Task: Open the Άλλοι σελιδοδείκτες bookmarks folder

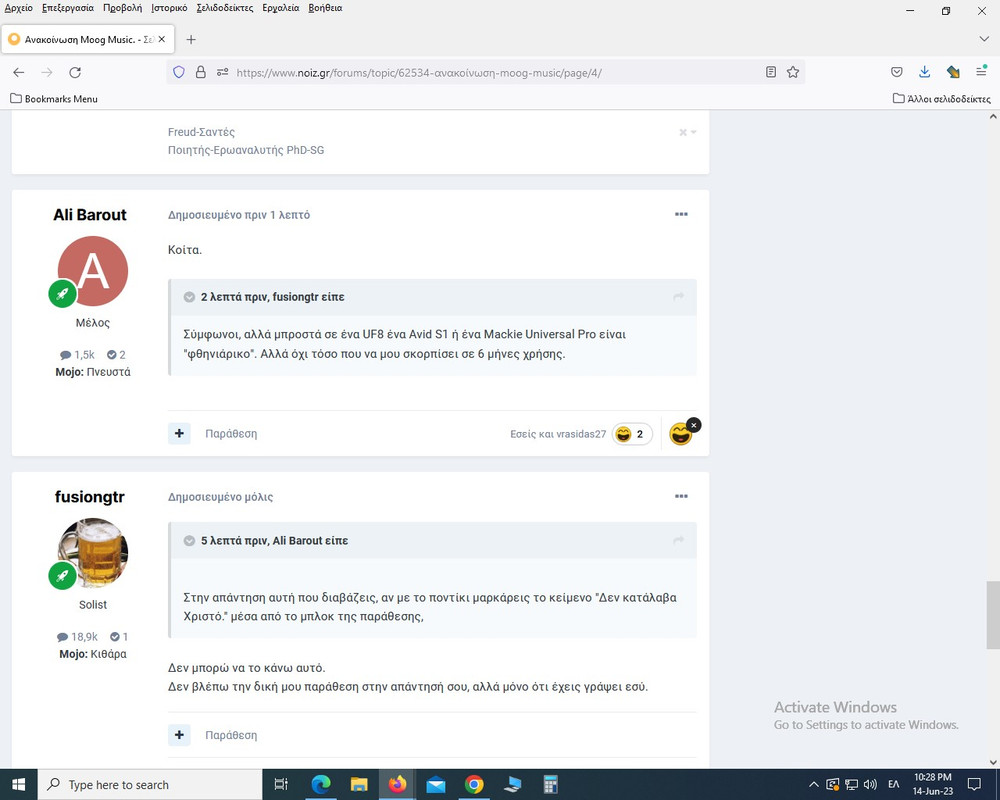Action: pos(942,99)
